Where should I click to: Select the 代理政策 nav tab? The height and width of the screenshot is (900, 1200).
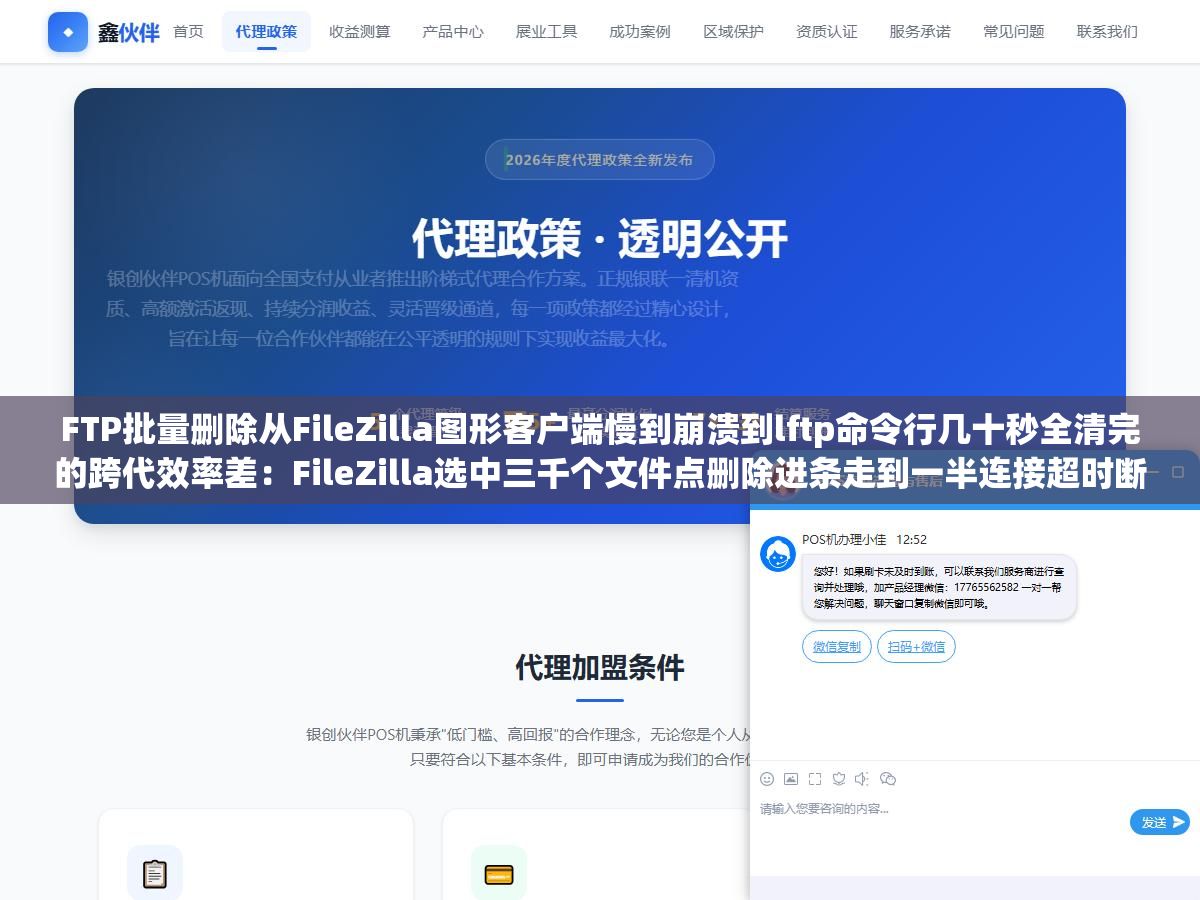[x=266, y=31]
